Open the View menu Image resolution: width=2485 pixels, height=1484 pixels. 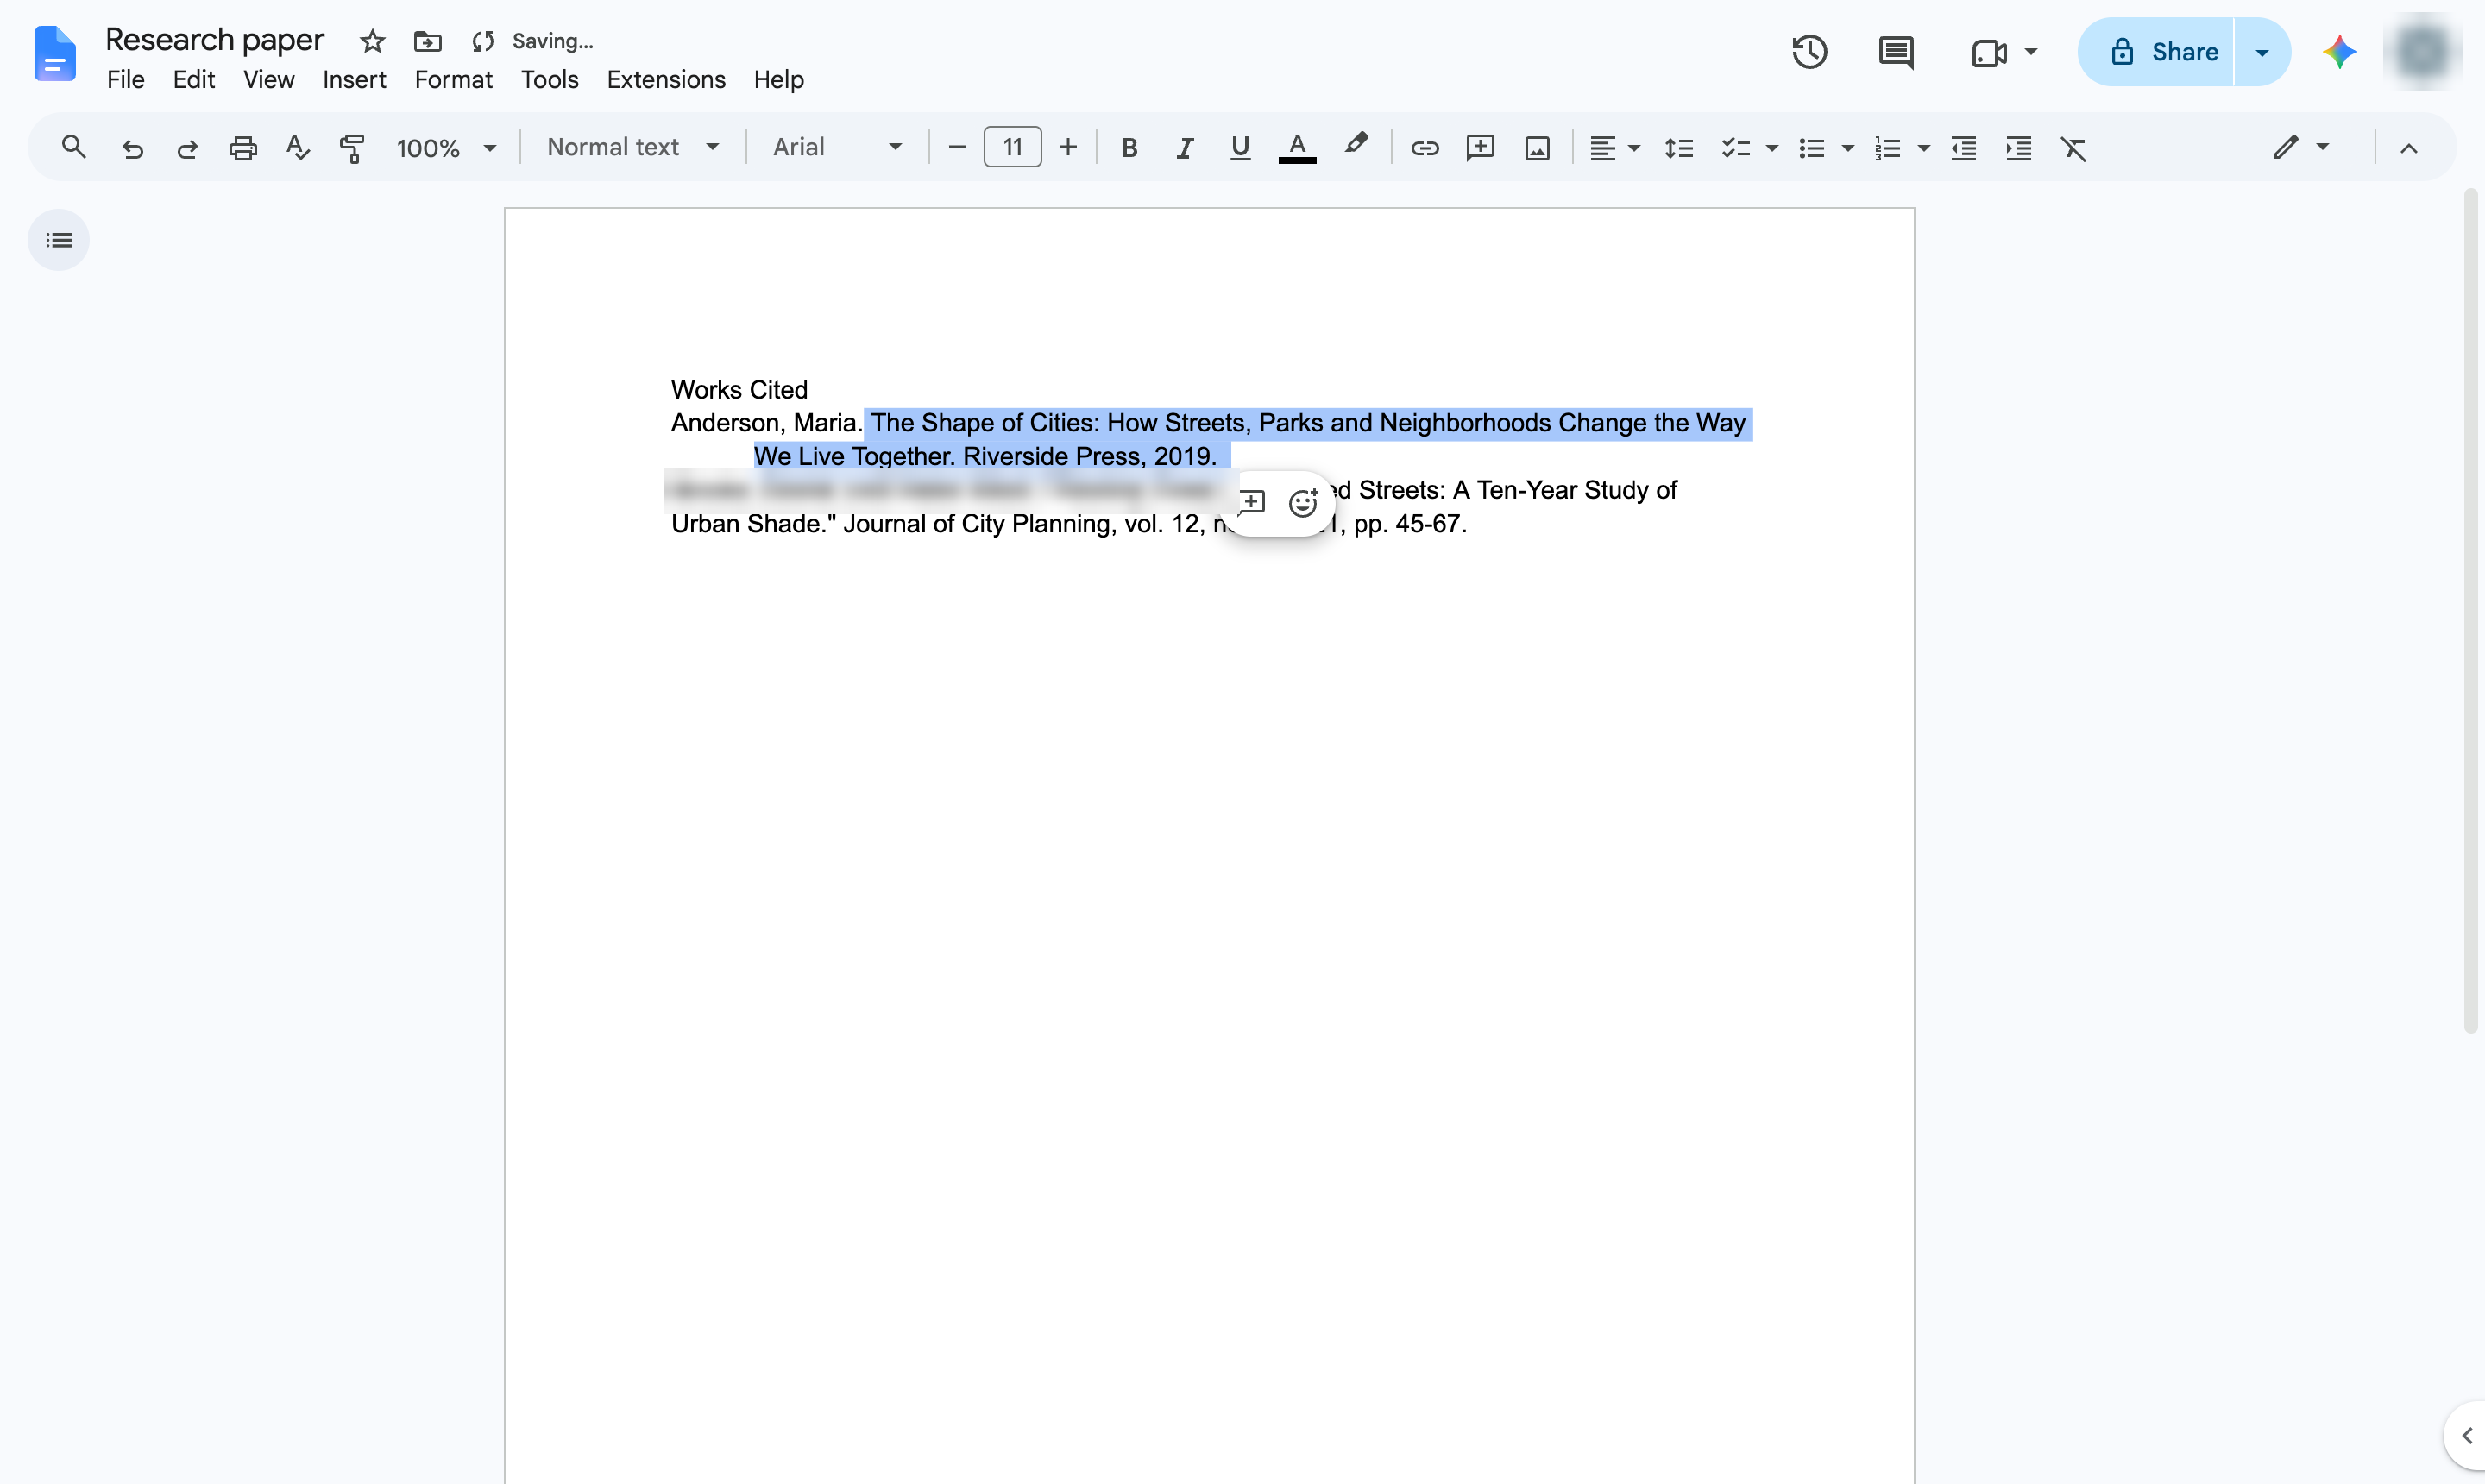pos(268,79)
